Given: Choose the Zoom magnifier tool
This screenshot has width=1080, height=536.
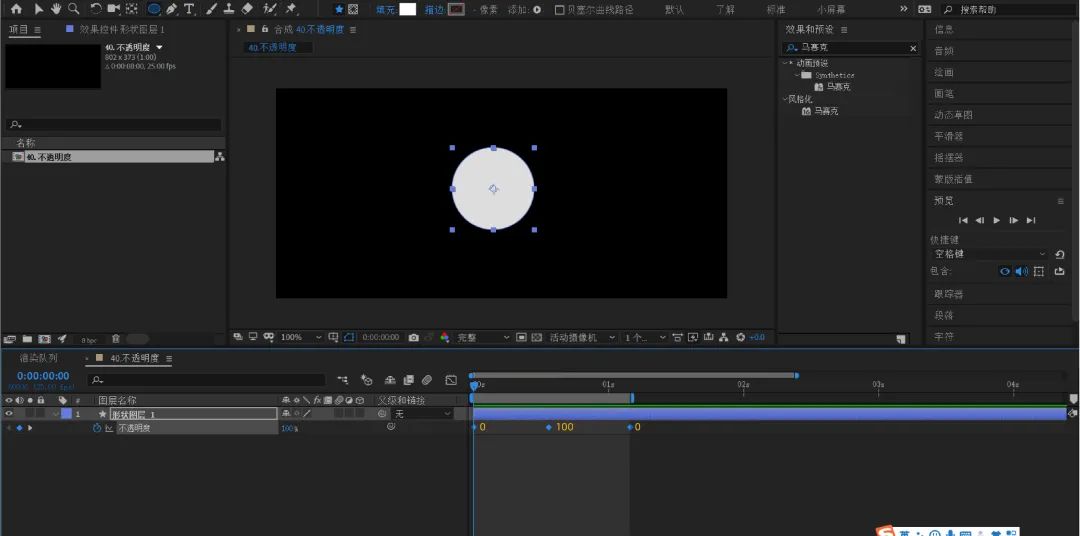Looking at the screenshot, I should (73, 9).
